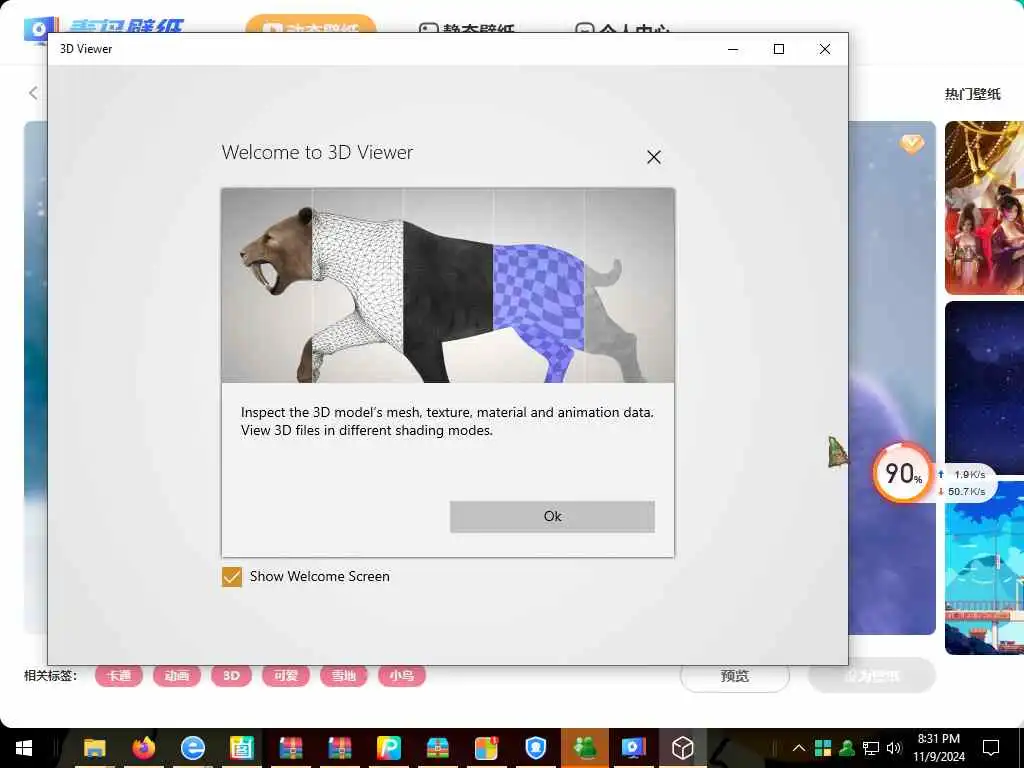Open the starry night sky wallpaper thumbnail
Screen dimensions: 1024x768
click(984, 387)
